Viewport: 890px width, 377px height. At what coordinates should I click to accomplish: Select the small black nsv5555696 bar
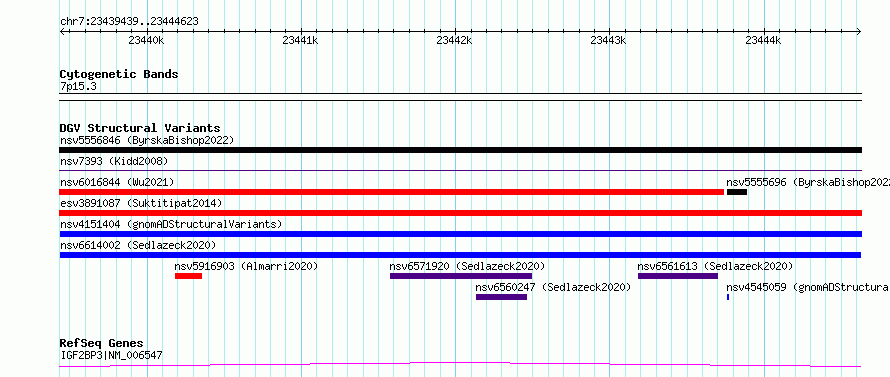(737, 192)
